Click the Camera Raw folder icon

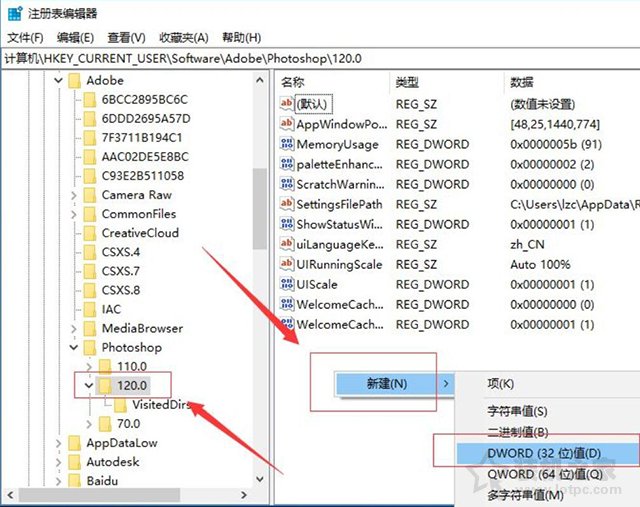(x=89, y=195)
